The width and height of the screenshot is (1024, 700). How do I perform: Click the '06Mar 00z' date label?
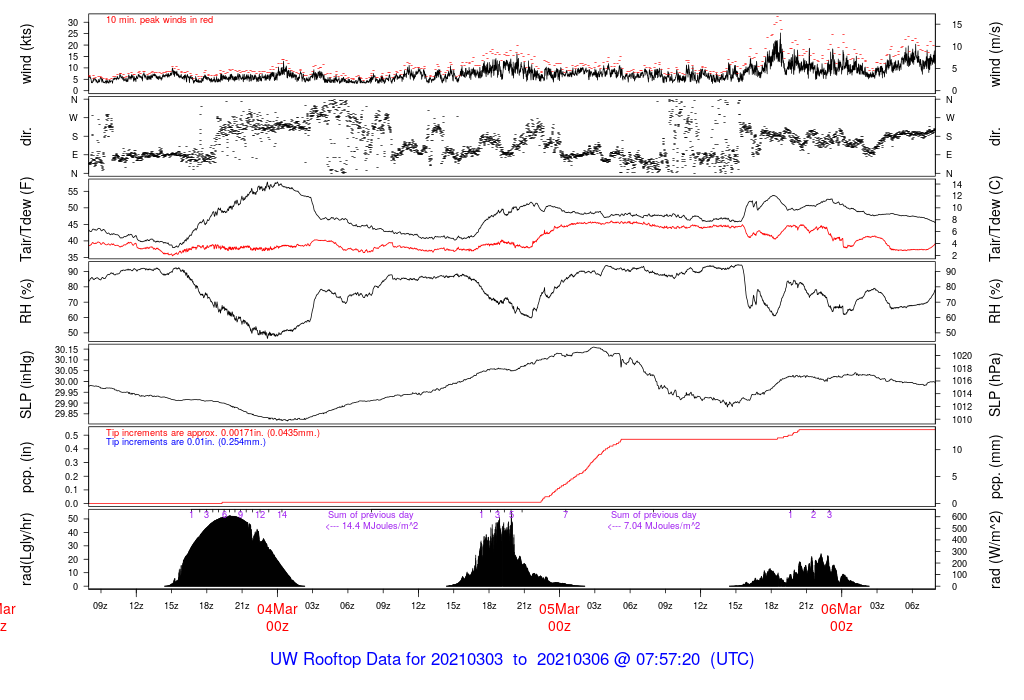tap(841, 618)
